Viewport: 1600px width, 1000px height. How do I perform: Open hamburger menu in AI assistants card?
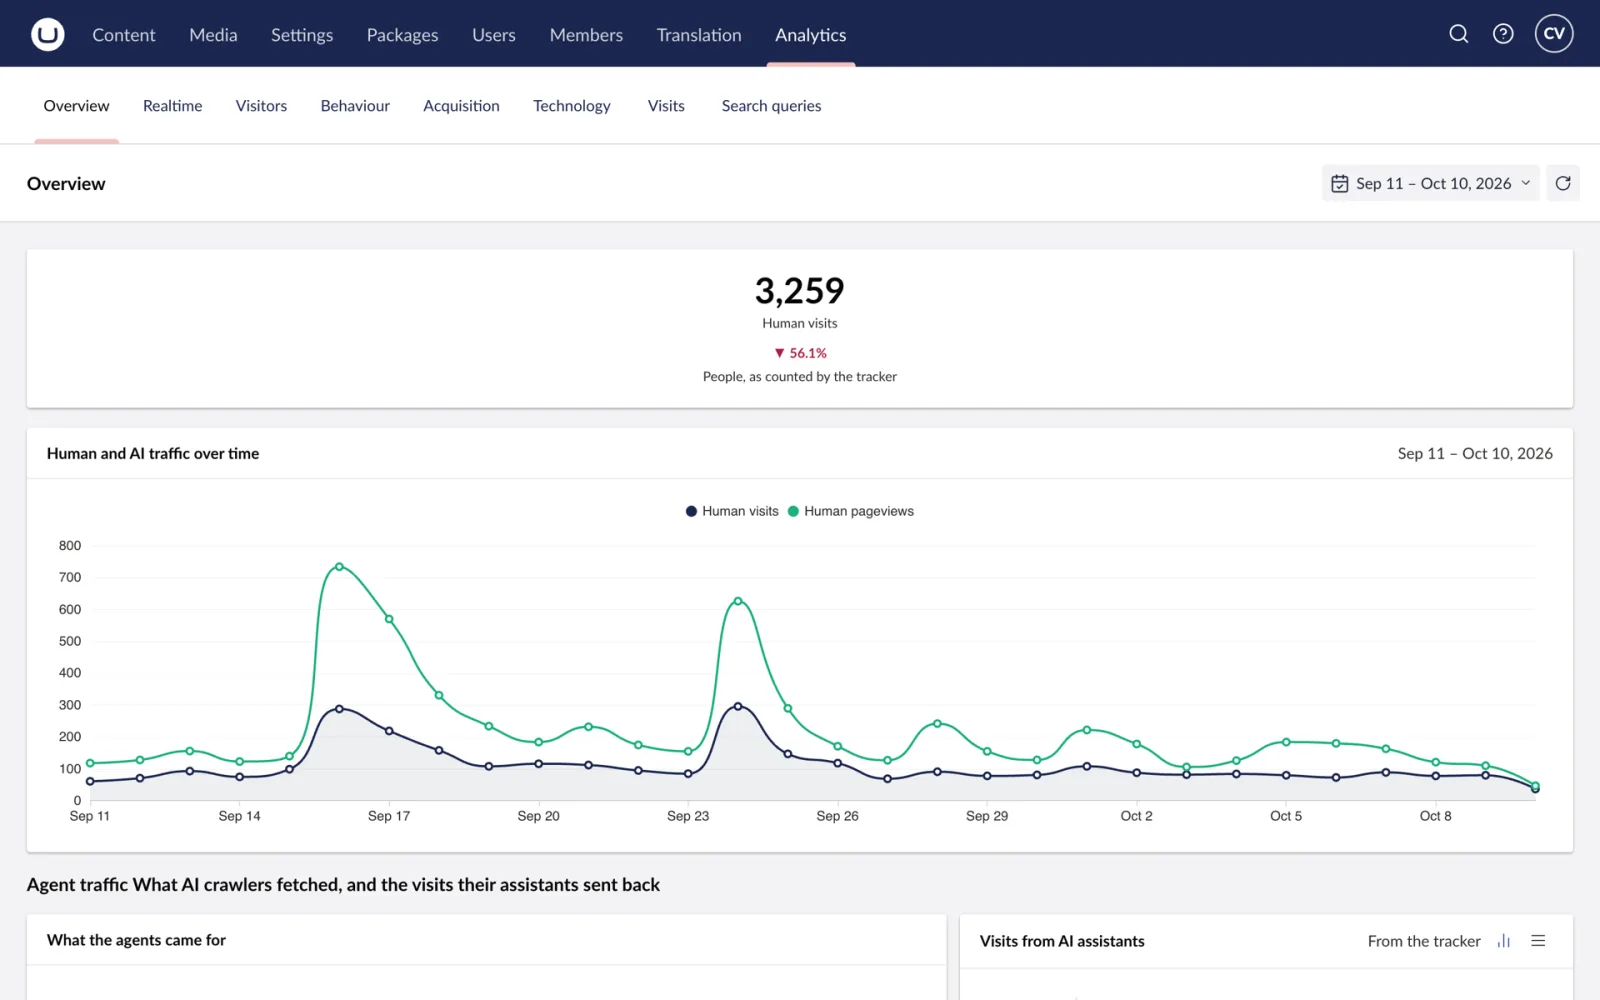coord(1538,941)
